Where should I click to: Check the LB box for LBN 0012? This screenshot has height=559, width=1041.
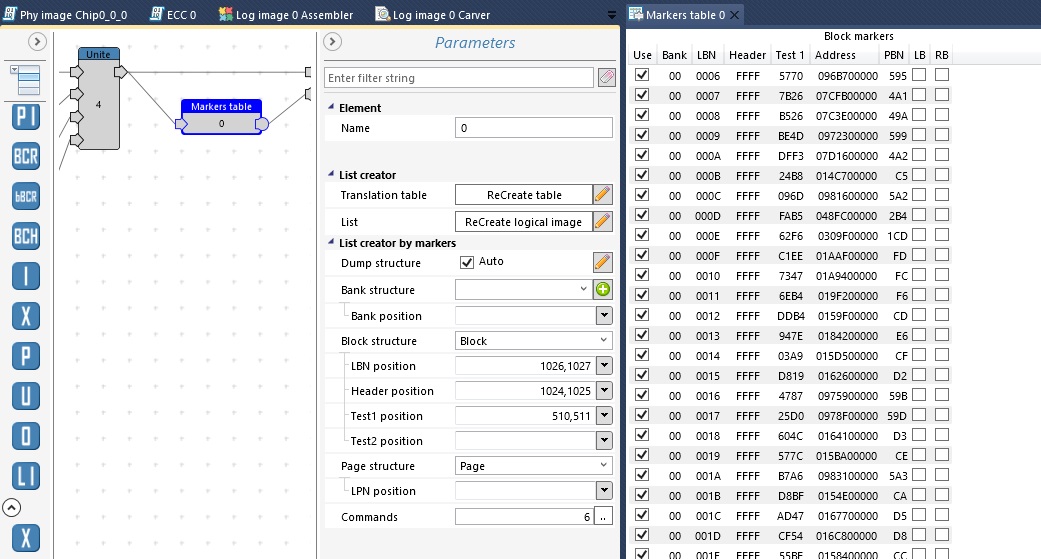tap(919, 315)
